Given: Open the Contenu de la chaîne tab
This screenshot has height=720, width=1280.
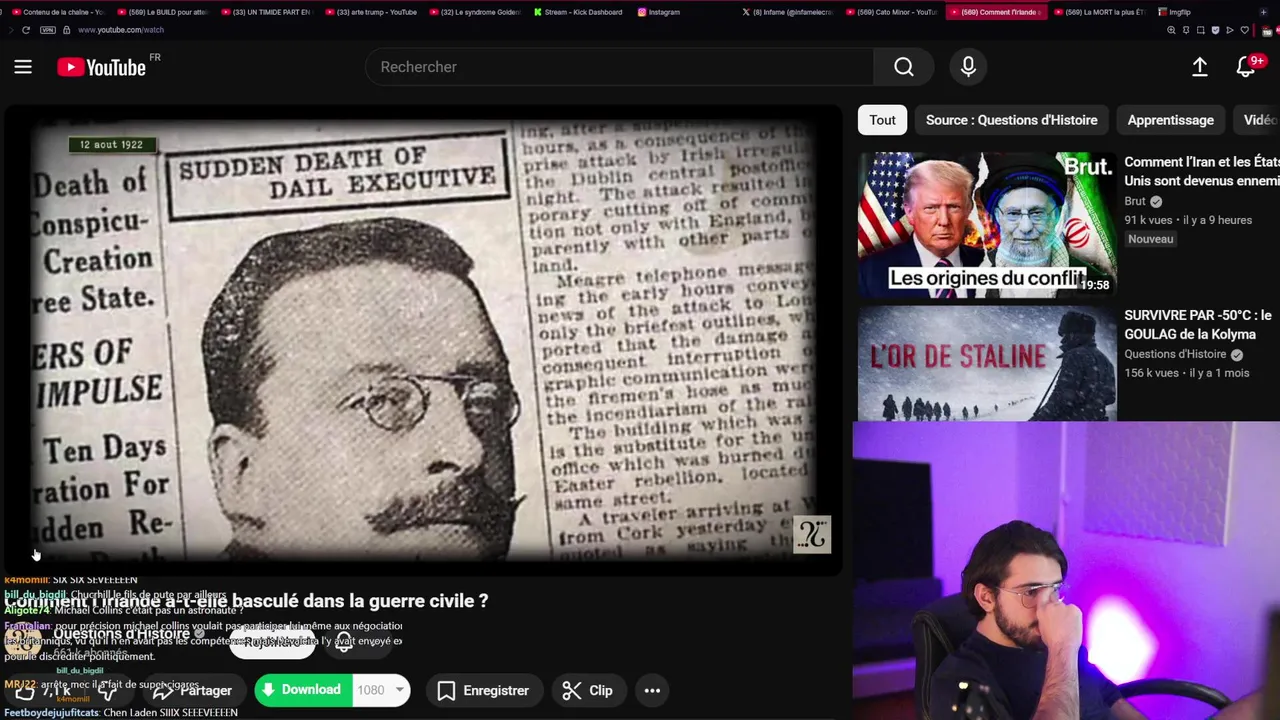Looking at the screenshot, I should pyautogui.click(x=57, y=12).
